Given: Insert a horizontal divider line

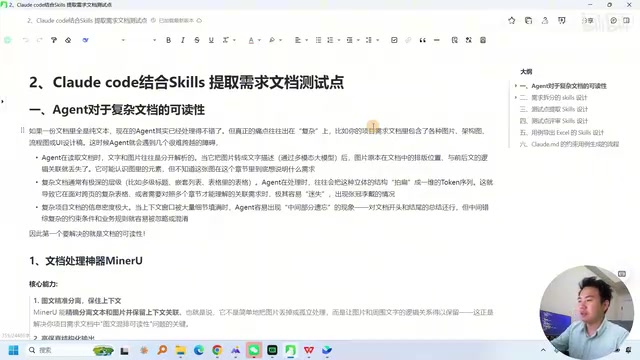Looking at the screenshot, I should click(437, 40).
